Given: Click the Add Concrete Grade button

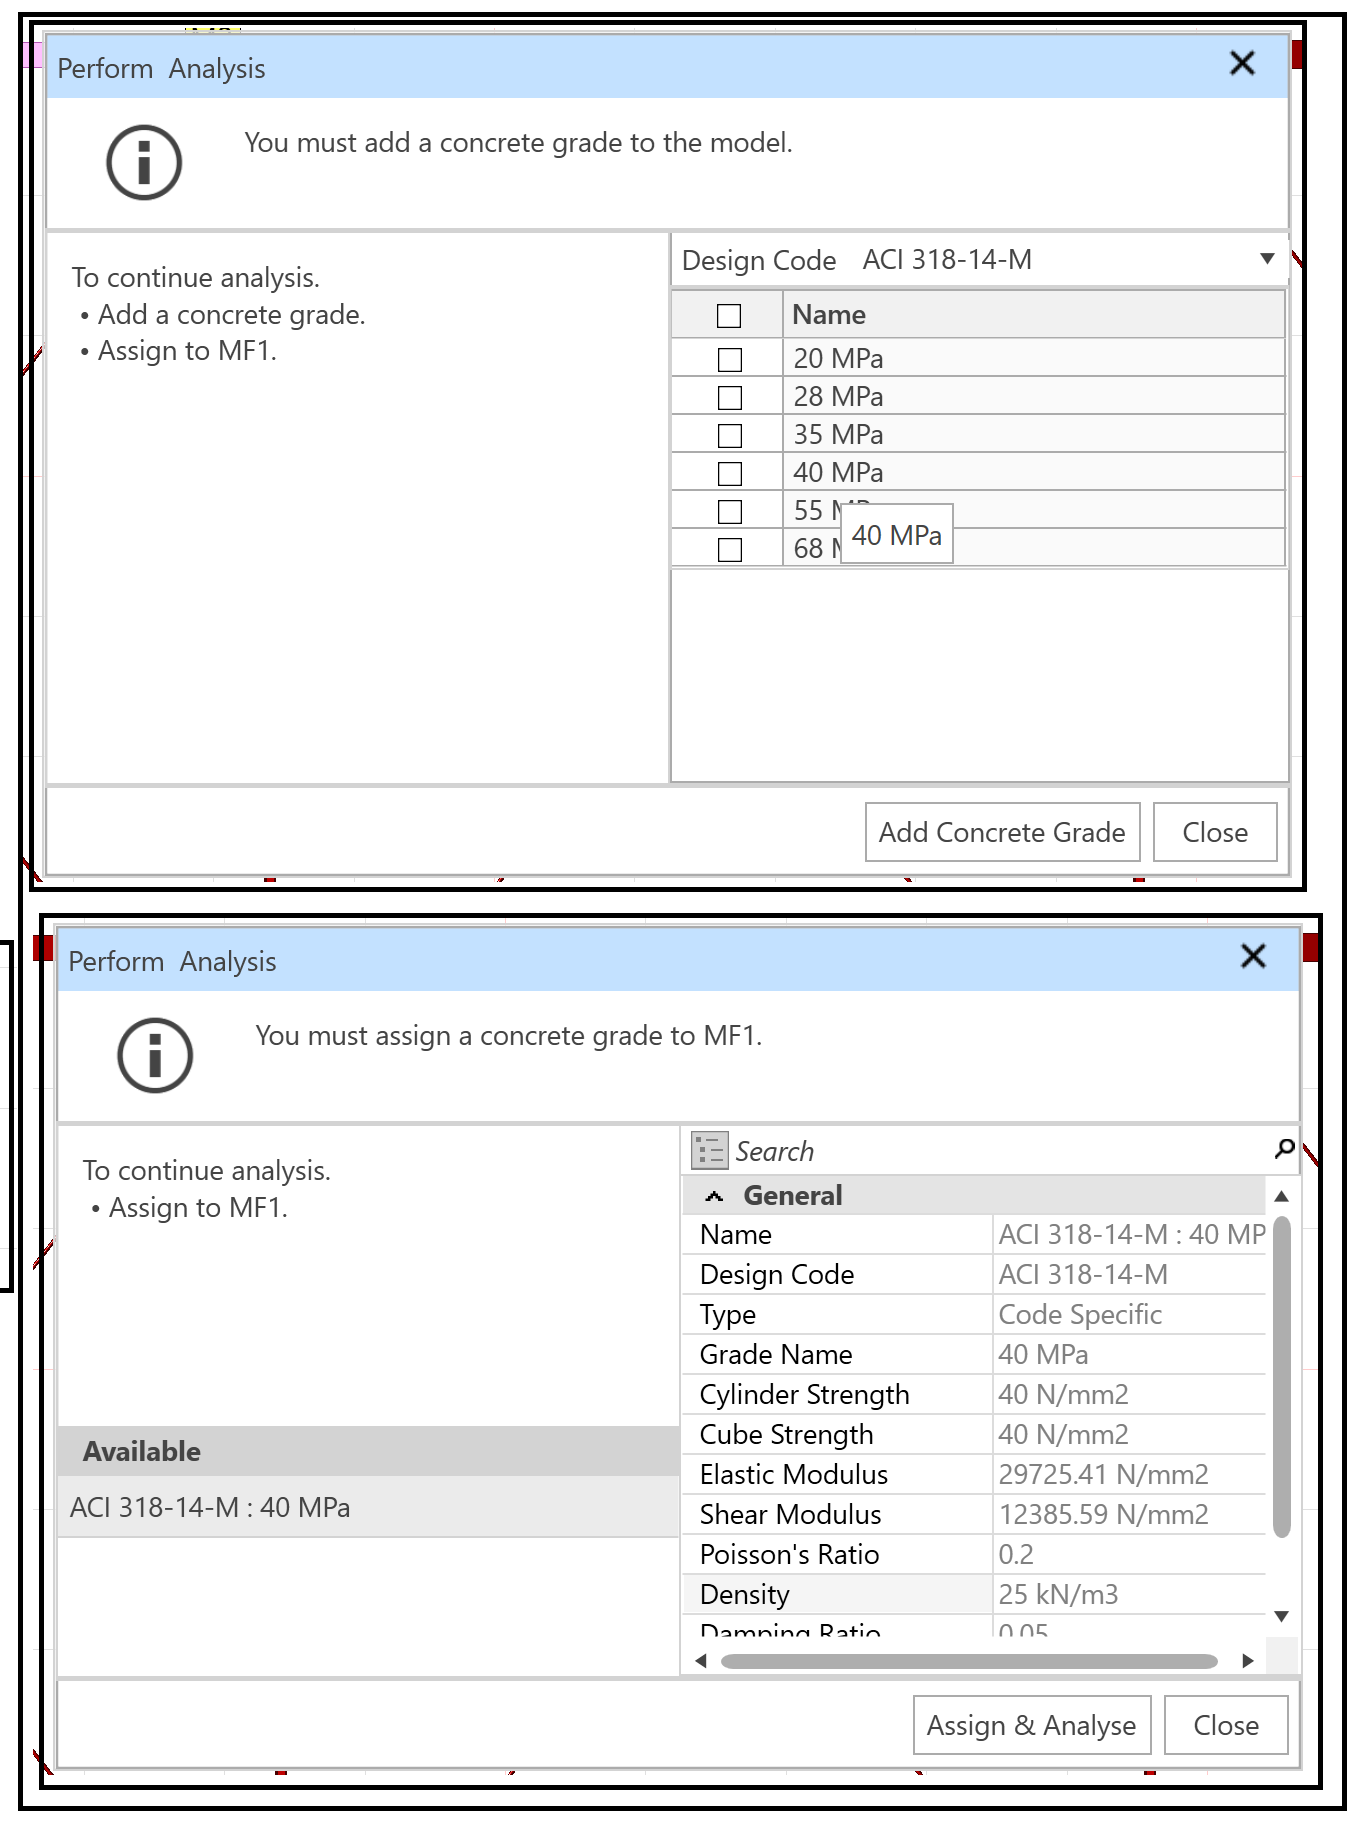Looking at the screenshot, I should click(x=1002, y=832).
